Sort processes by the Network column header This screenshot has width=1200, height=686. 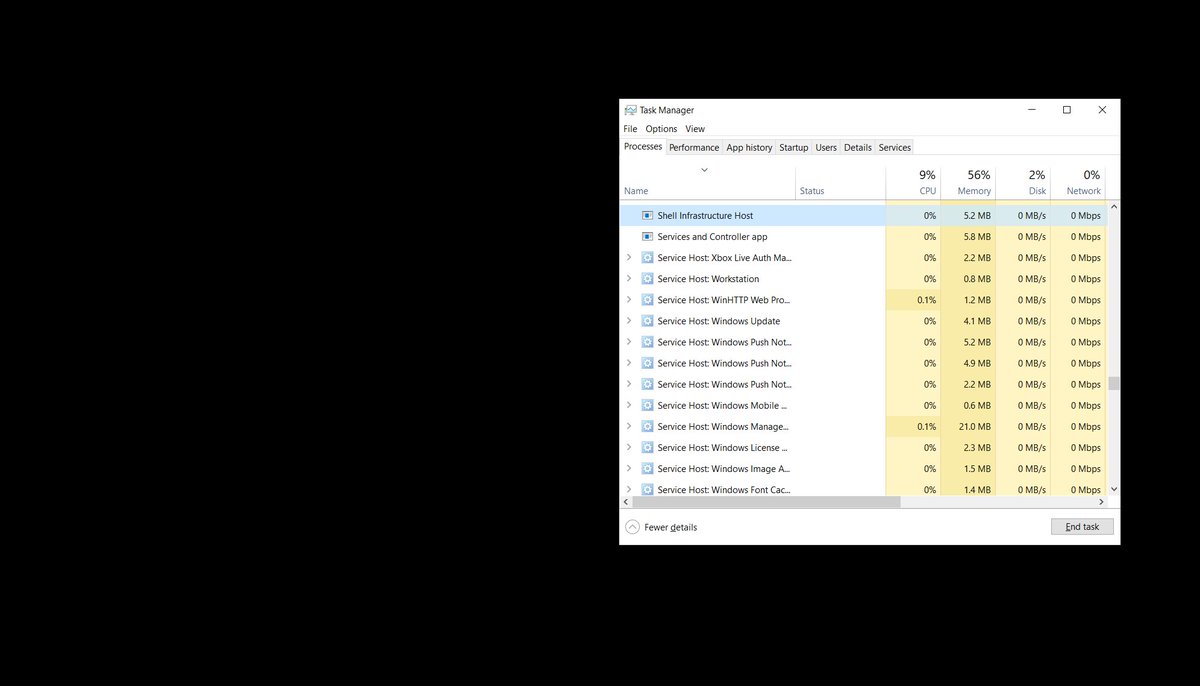(x=1078, y=182)
